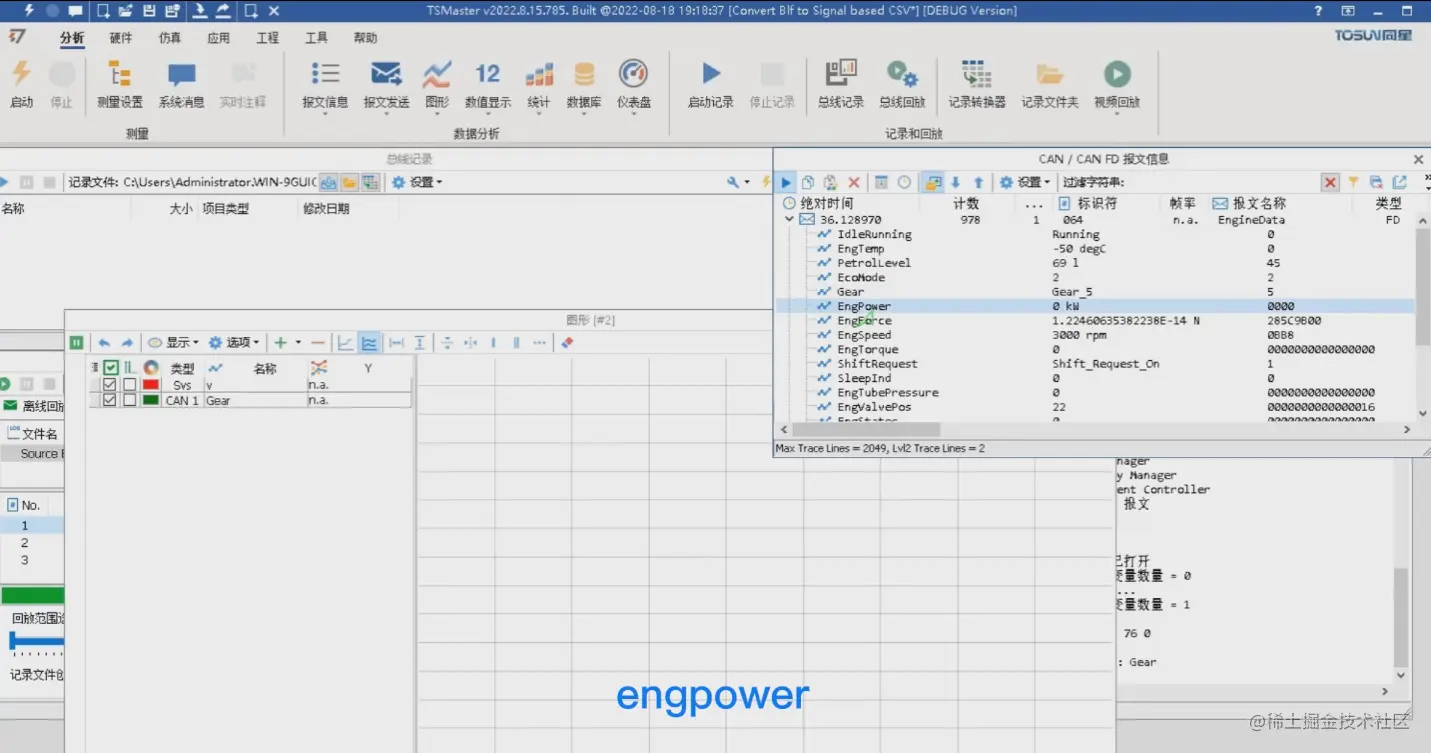Image resolution: width=1431 pixels, height=753 pixels.
Task: Click the up arrow icon in message info toolbar
Action: 978,182
